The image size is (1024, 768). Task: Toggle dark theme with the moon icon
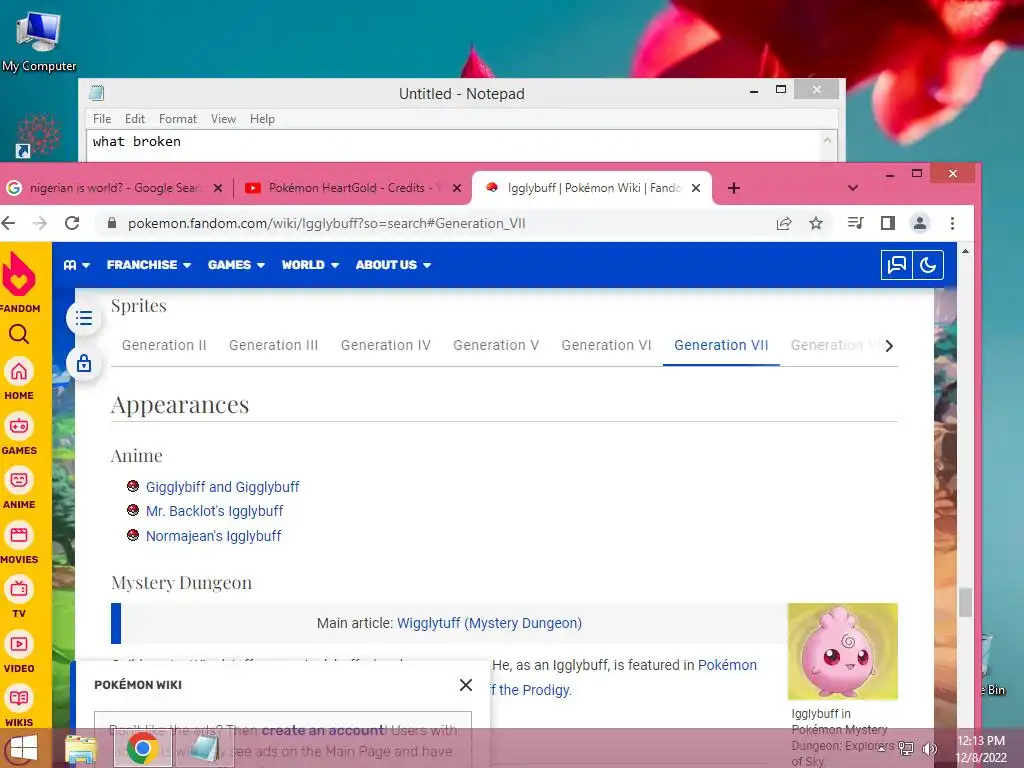point(928,265)
